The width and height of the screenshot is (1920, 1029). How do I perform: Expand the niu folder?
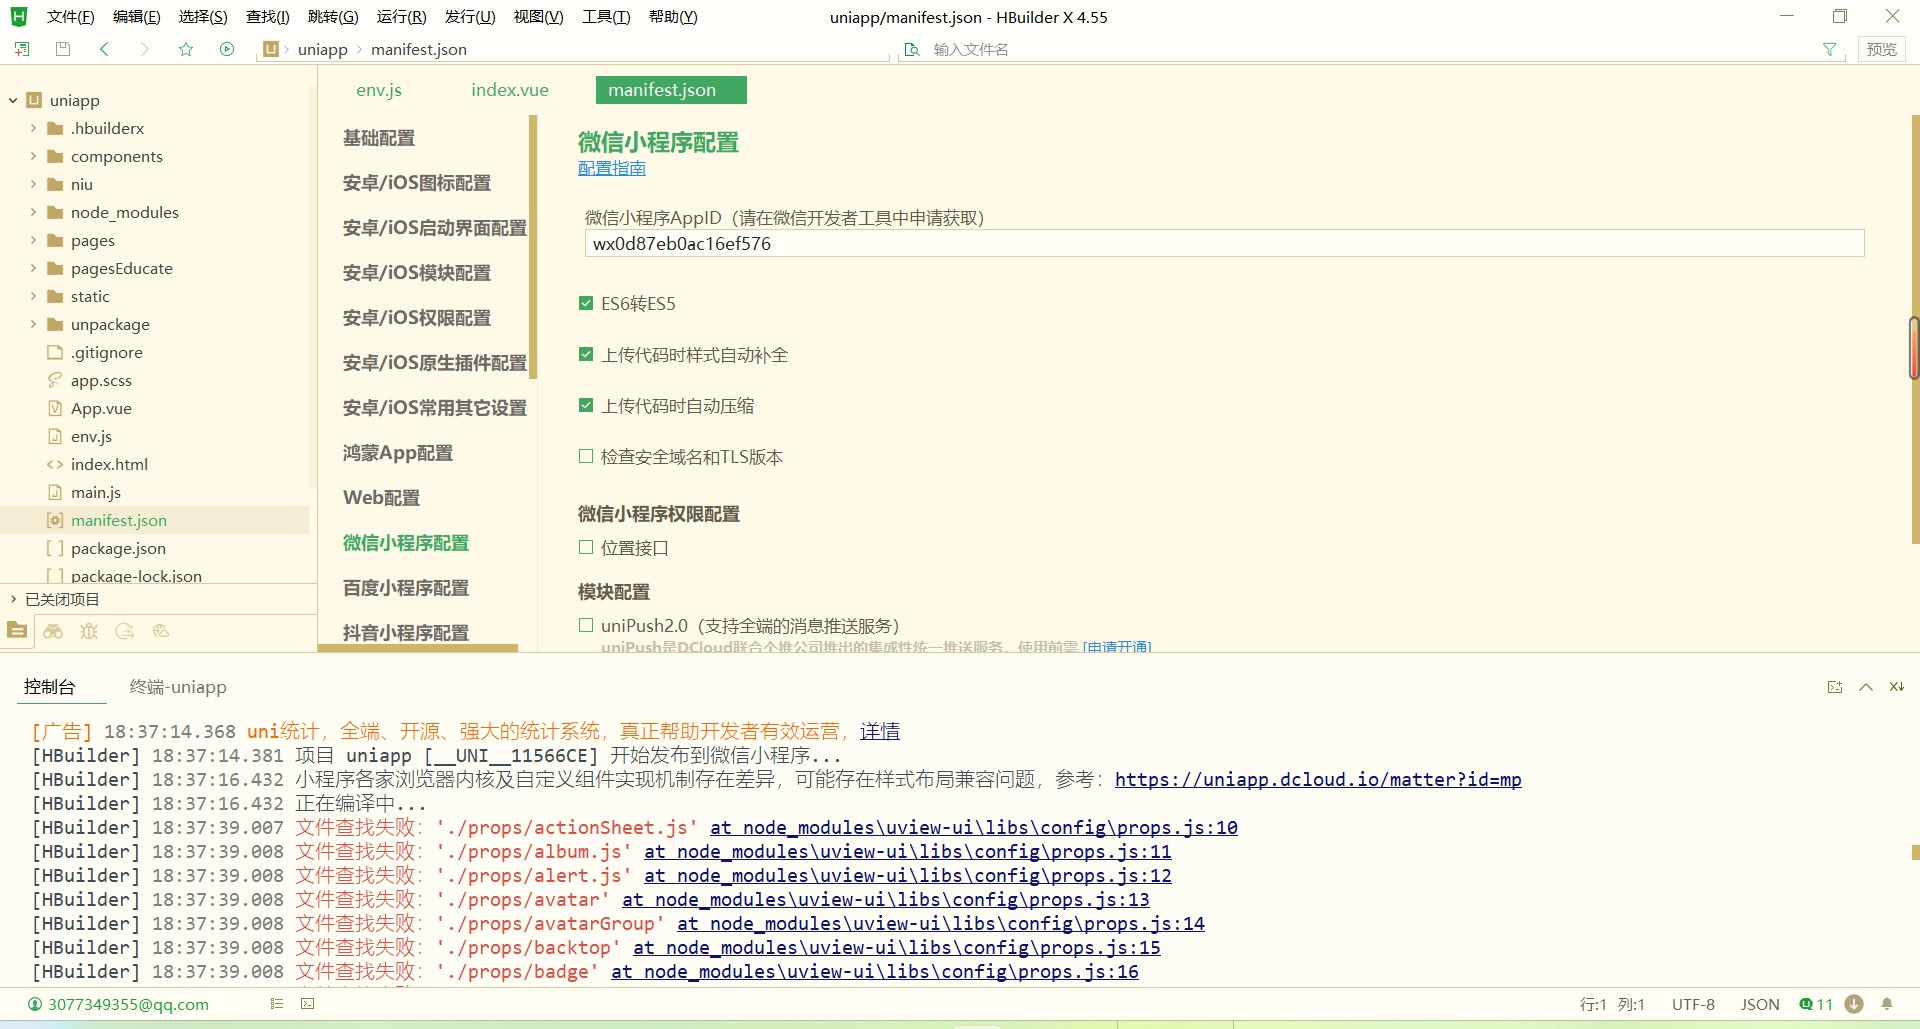(33, 184)
